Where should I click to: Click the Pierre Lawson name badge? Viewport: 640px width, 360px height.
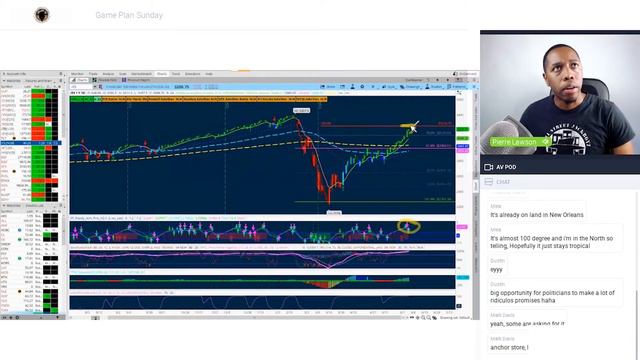pyautogui.click(x=520, y=142)
